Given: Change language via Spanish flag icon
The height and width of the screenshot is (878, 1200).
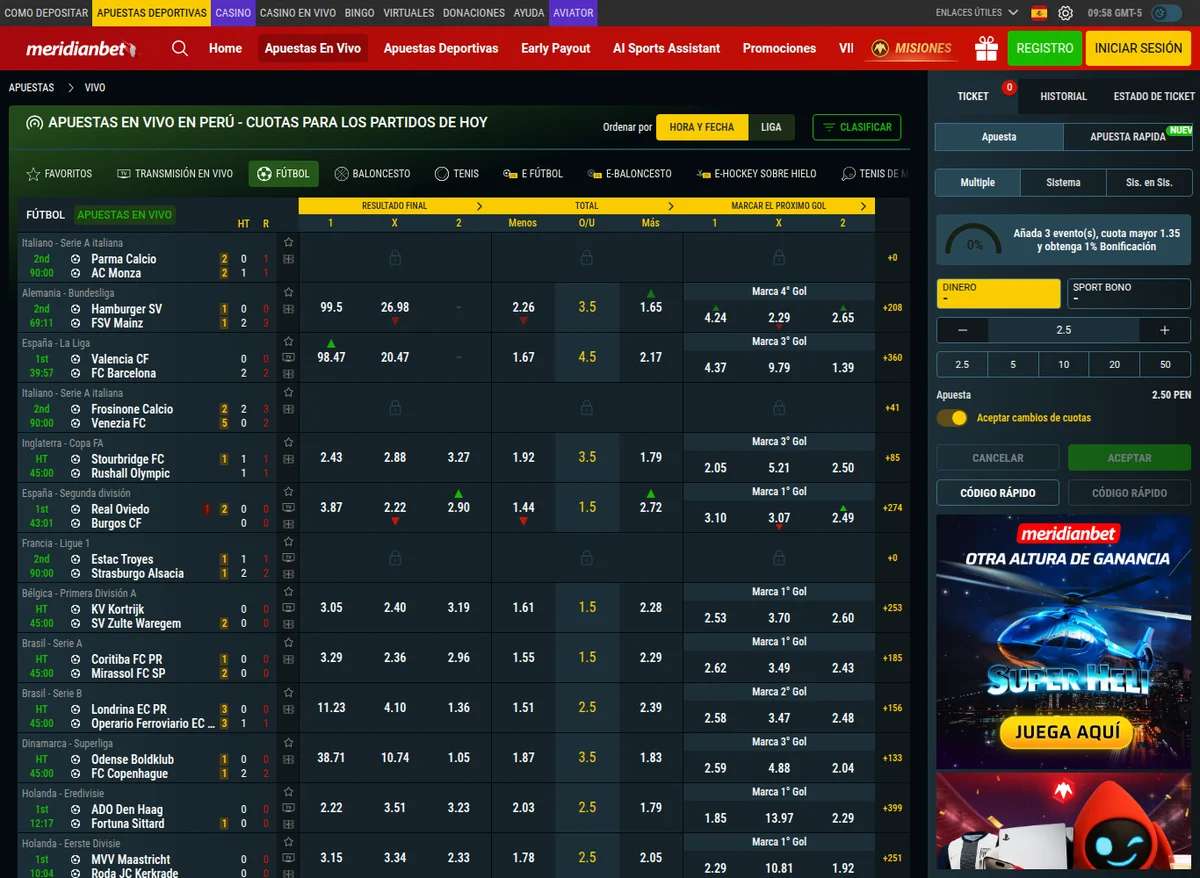Looking at the screenshot, I should click(1039, 13).
